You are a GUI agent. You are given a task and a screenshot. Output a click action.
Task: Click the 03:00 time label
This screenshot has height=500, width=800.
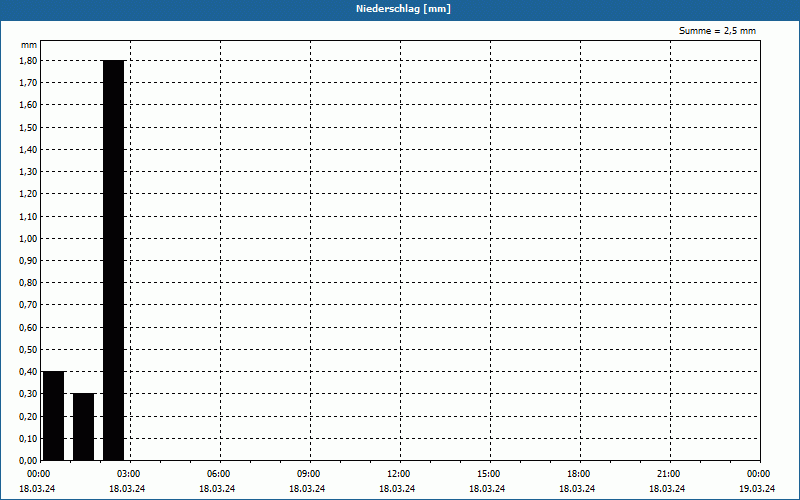coord(129,474)
